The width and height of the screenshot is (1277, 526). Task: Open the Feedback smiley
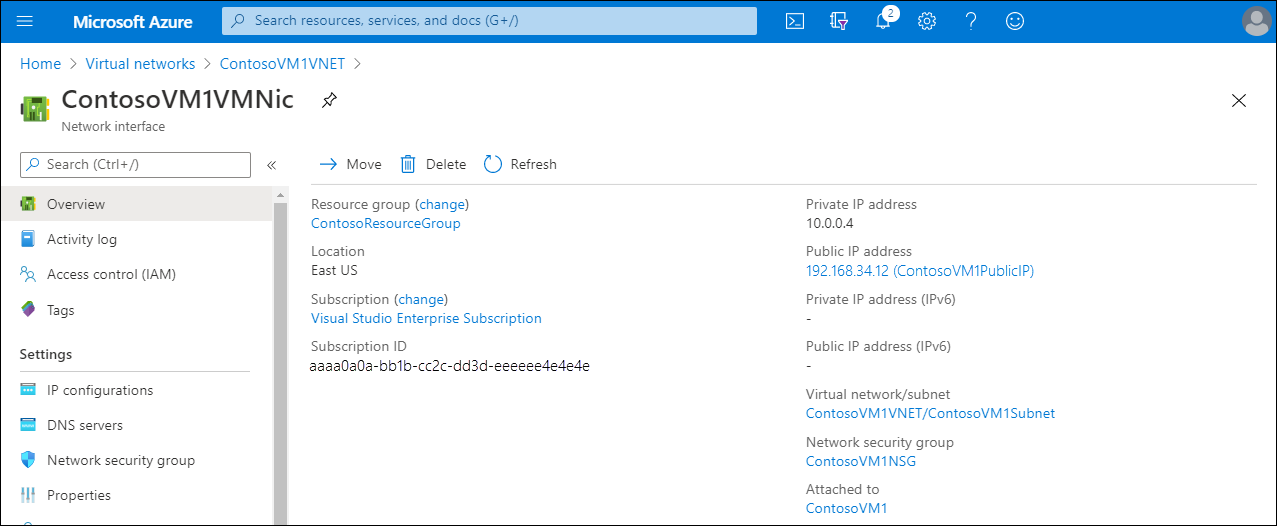click(x=1015, y=21)
